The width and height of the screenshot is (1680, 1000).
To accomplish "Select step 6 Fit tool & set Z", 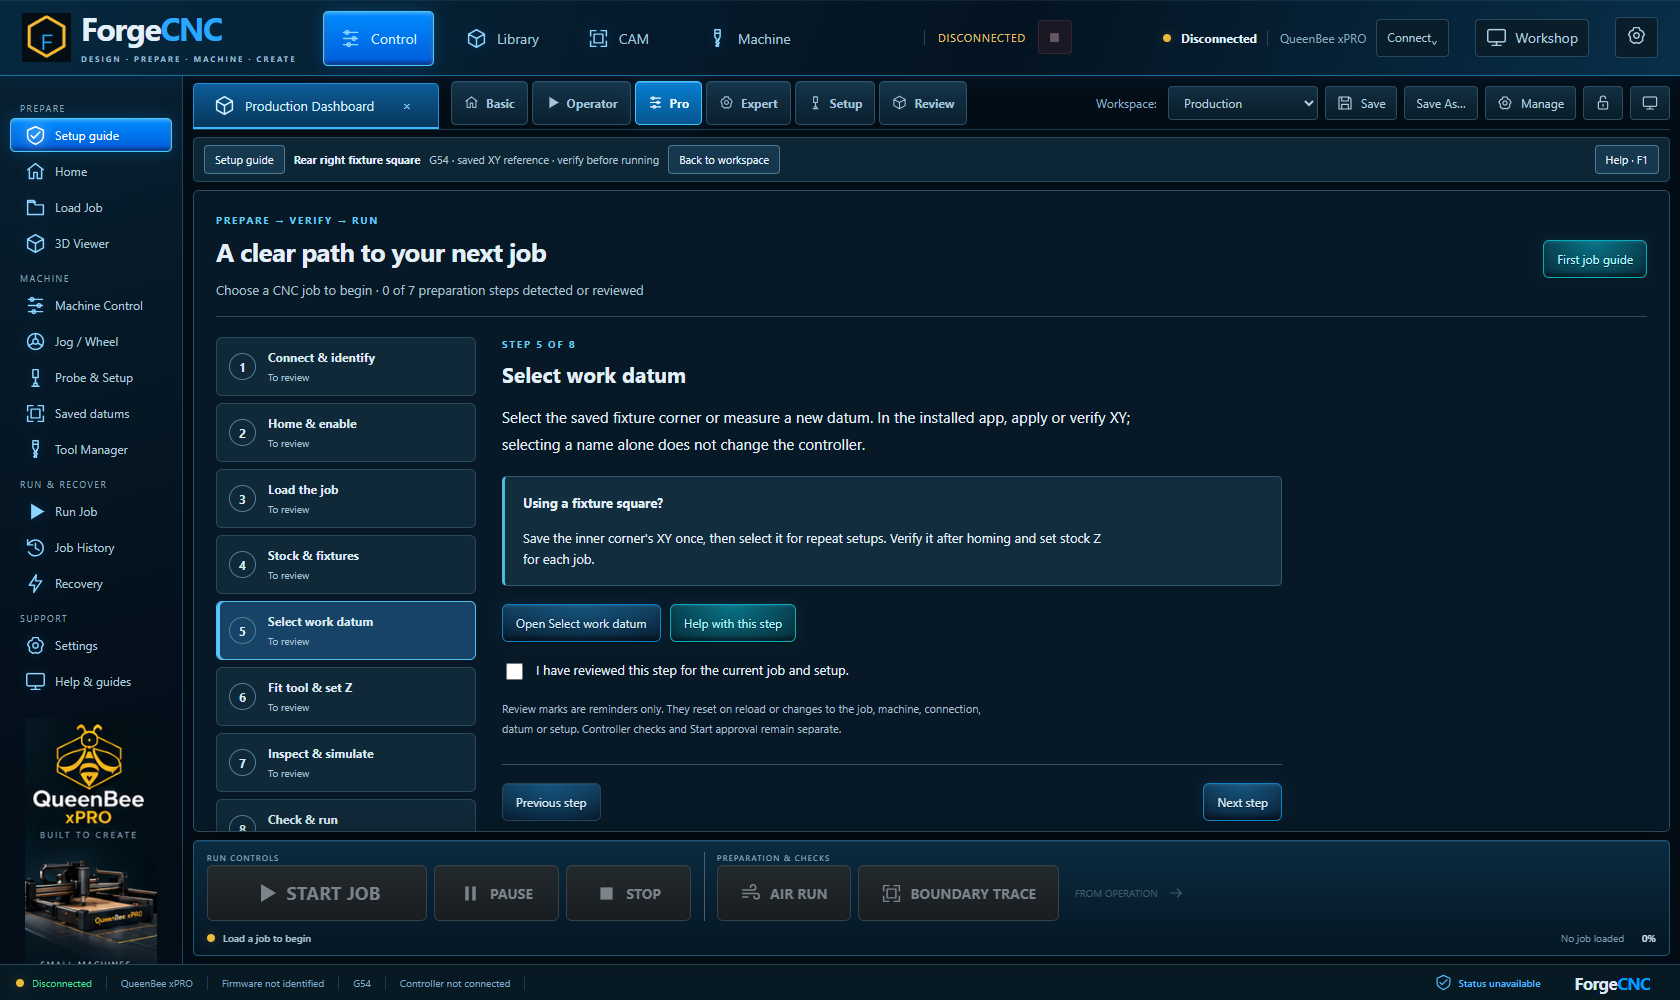I will point(346,696).
